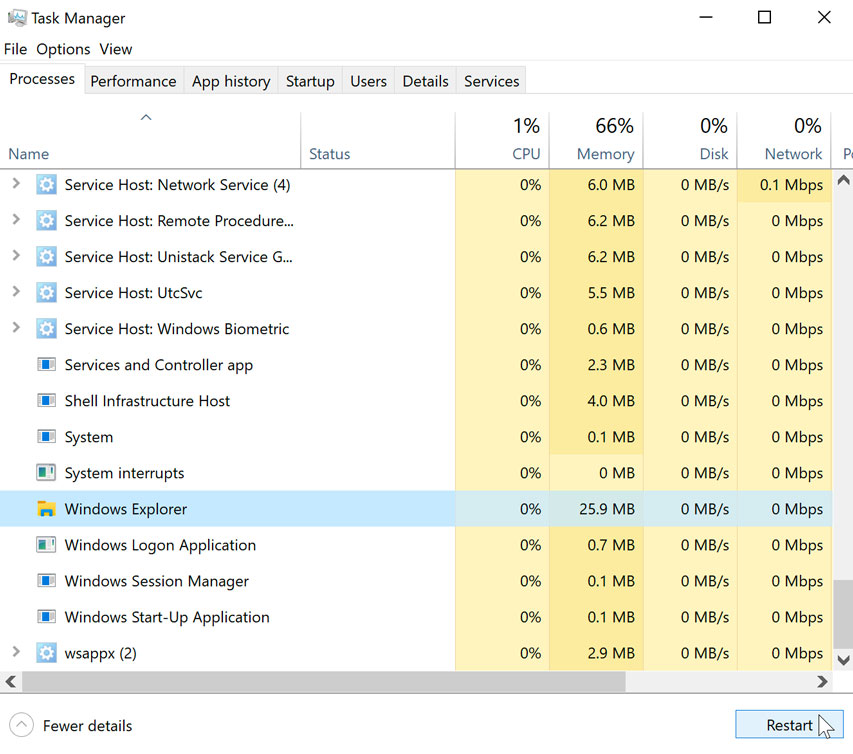Click the Task Manager icon in the title bar
Image resolution: width=853 pixels, height=754 pixels.
pos(16,17)
